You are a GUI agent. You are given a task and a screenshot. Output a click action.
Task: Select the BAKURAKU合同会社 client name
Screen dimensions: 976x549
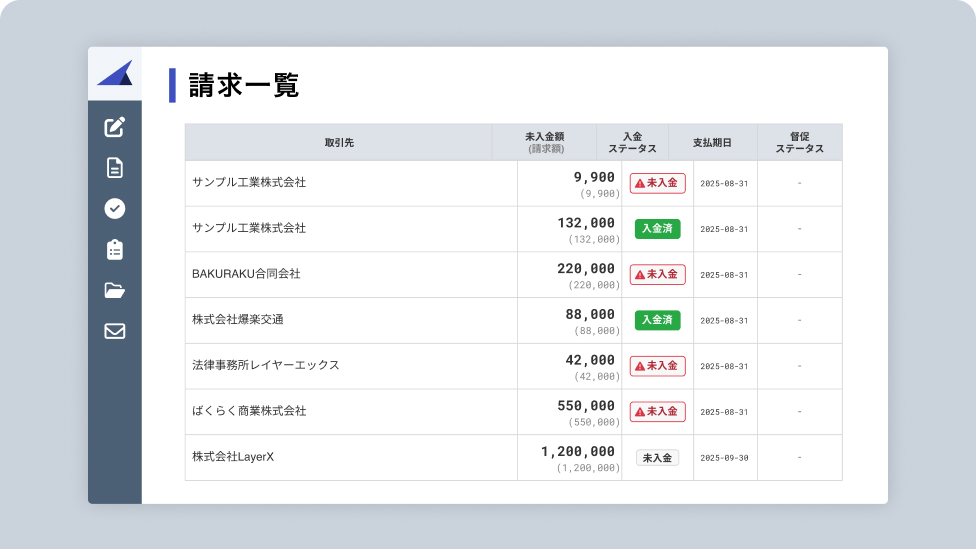pos(246,274)
